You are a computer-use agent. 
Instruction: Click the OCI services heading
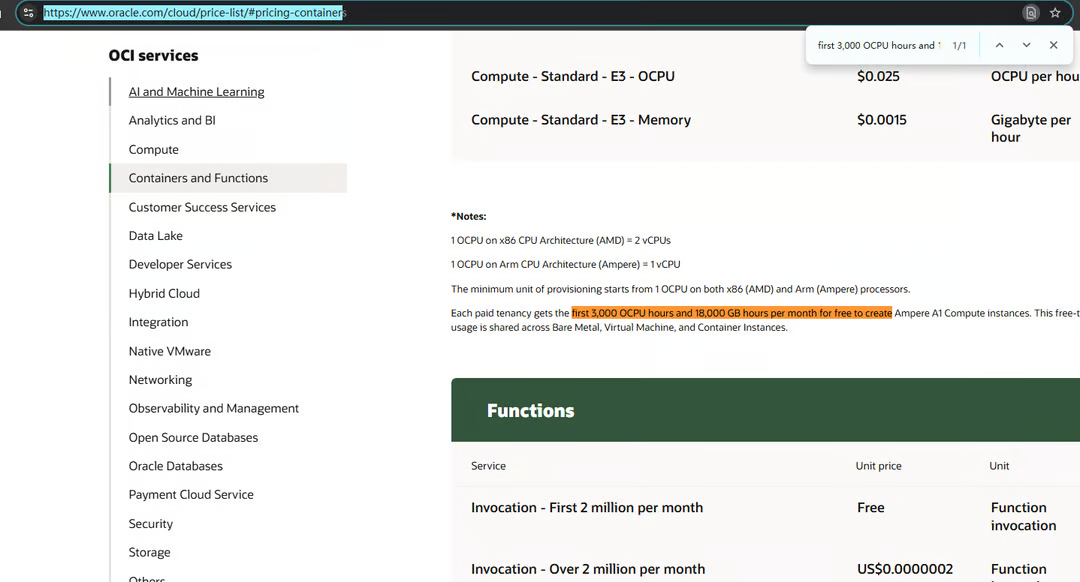[x=153, y=56]
